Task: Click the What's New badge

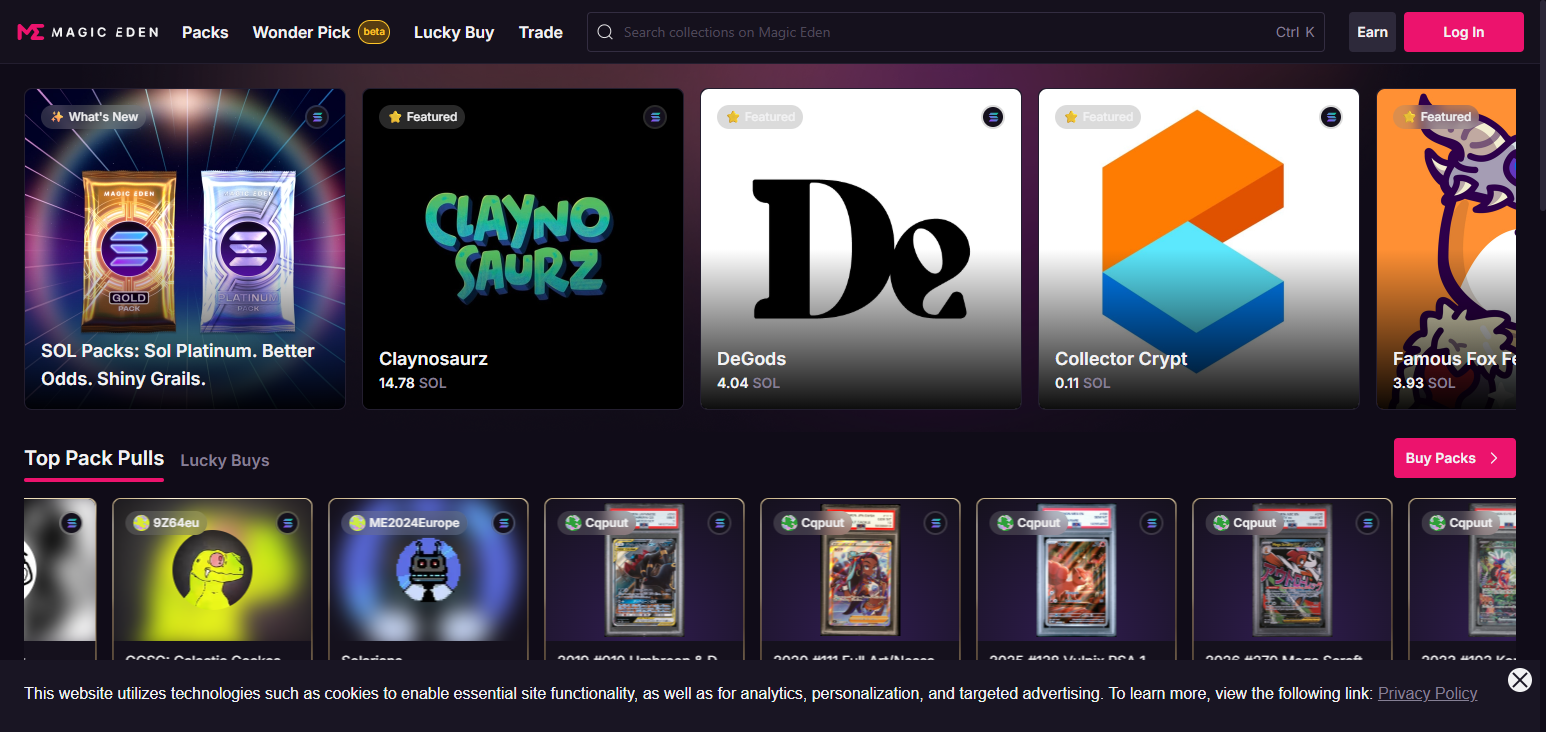Action: (95, 117)
